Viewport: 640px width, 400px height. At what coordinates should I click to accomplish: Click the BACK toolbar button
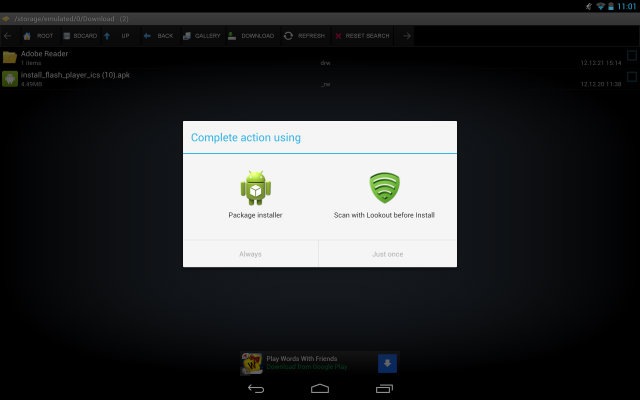(158, 36)
